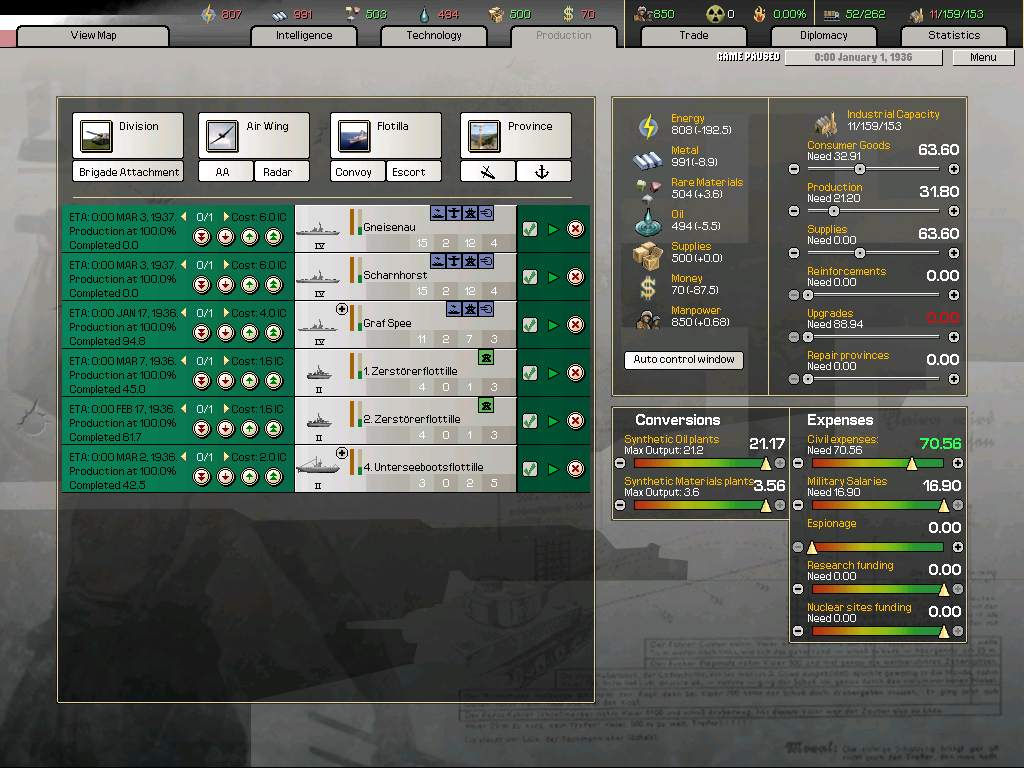This screenshot has width=1024, height=768.
Task: Click green play arrow for 1. Zerstörerflottille
Action: click(553, 373)
